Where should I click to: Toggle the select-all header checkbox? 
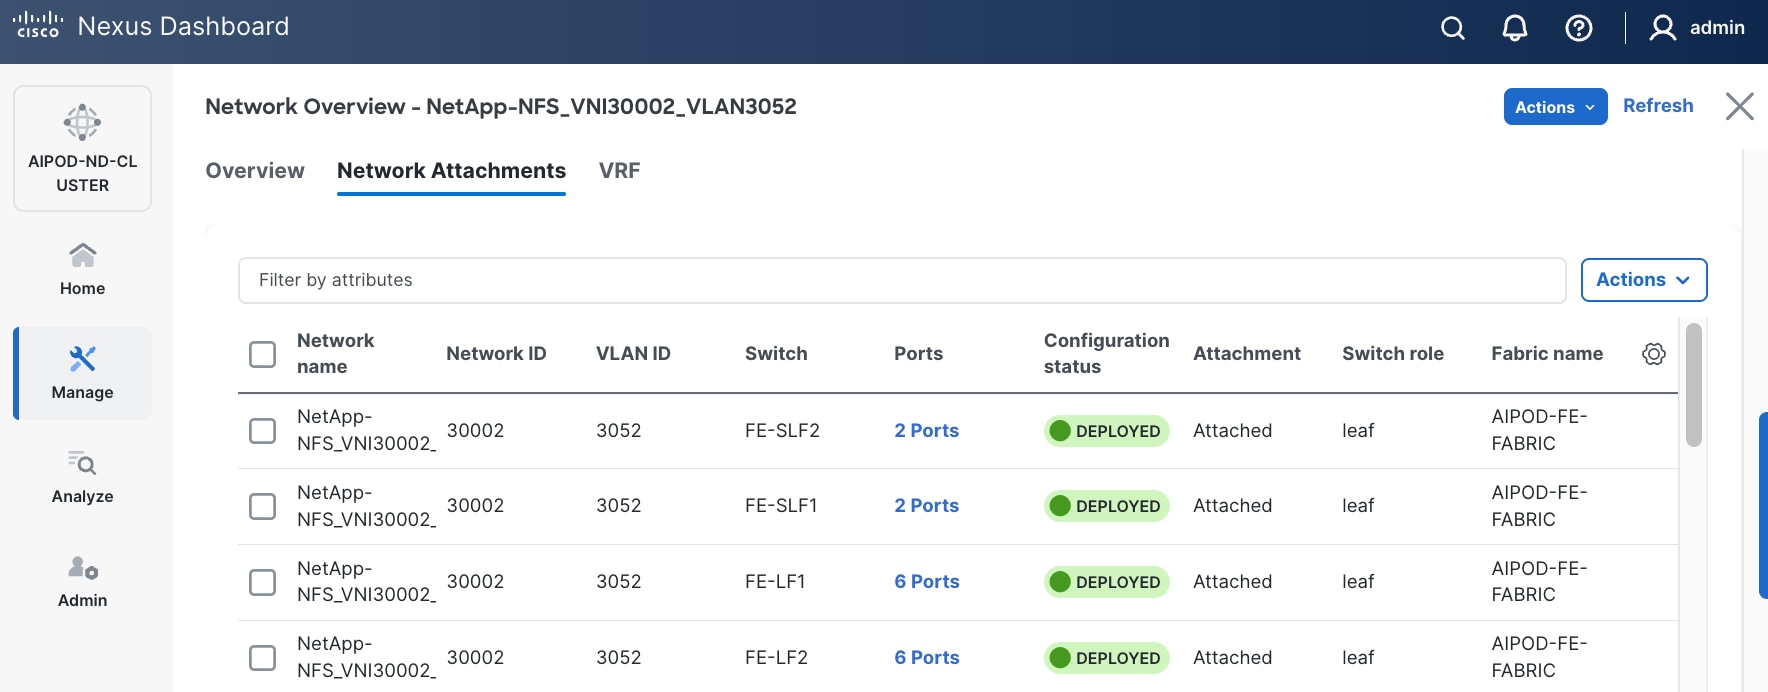[x=262, y=354]
